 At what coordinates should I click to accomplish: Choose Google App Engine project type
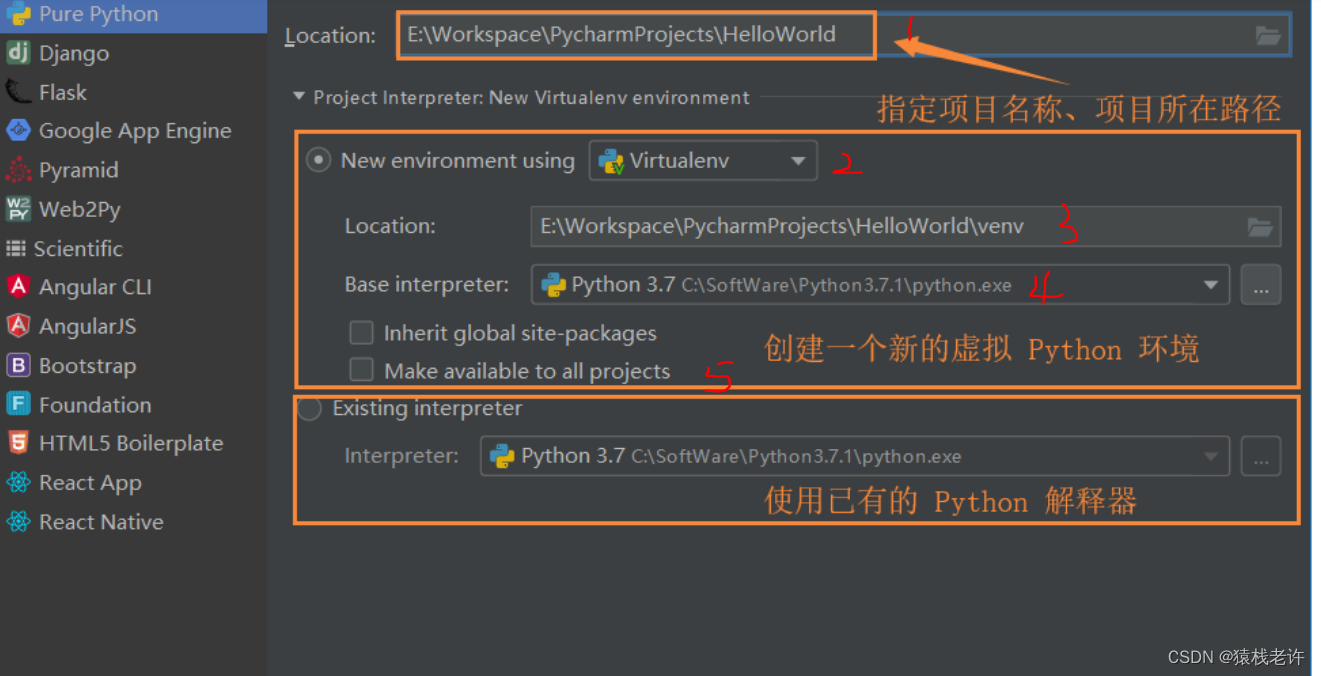pos(135,130)
